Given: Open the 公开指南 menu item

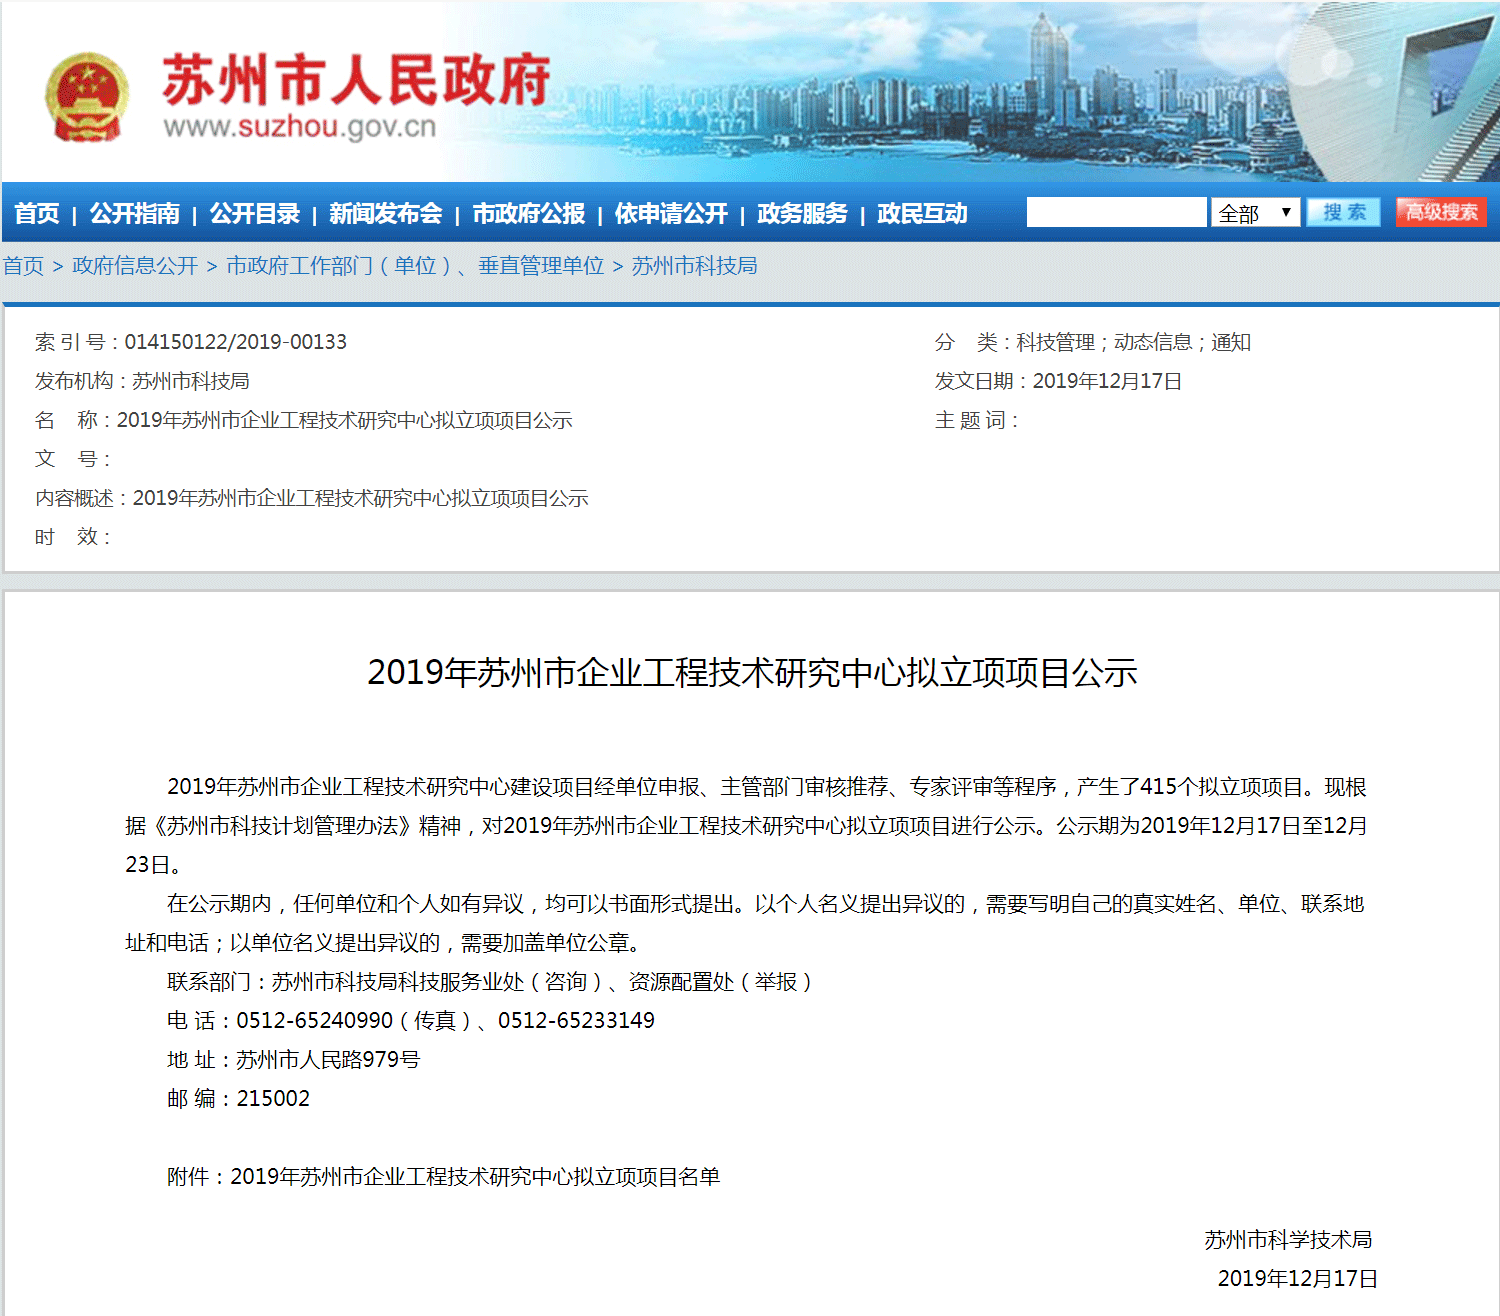Looking at the screenshot, I should [135, 214].
